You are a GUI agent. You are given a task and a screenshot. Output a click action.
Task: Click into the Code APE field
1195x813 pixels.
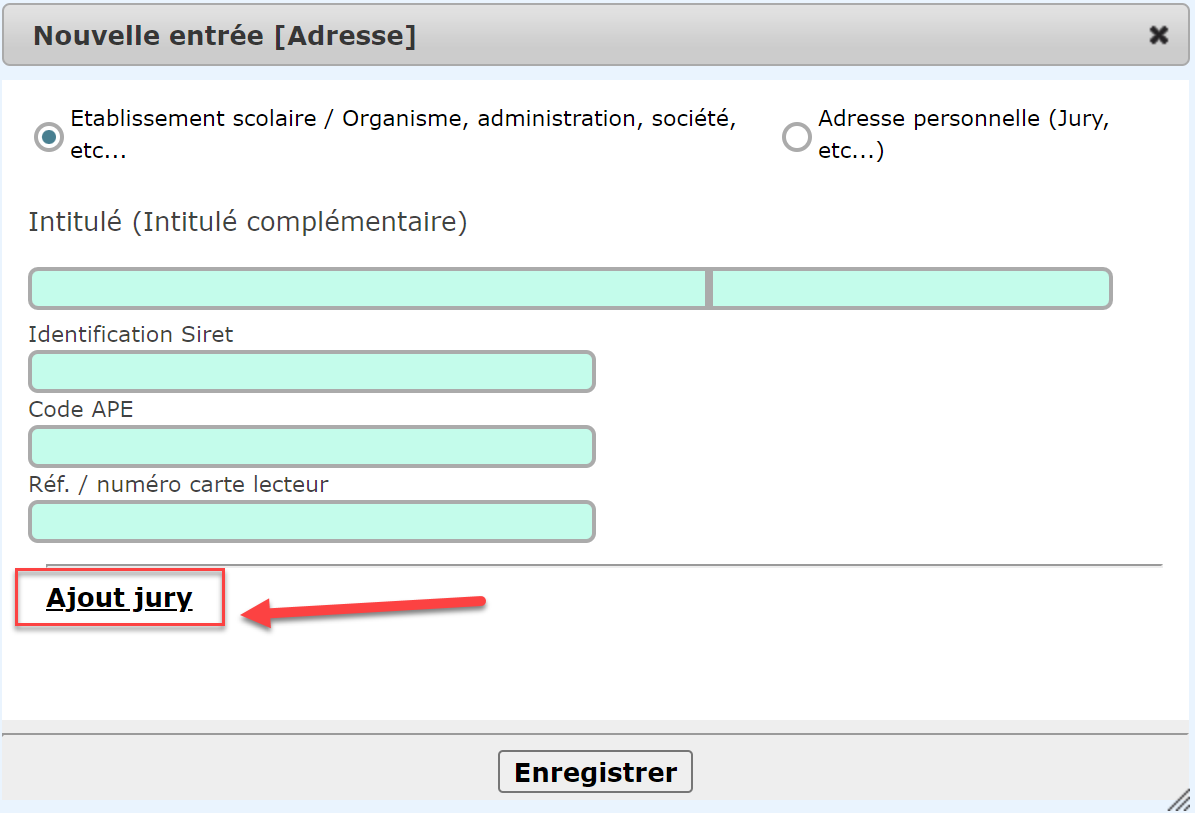[312, 447]
